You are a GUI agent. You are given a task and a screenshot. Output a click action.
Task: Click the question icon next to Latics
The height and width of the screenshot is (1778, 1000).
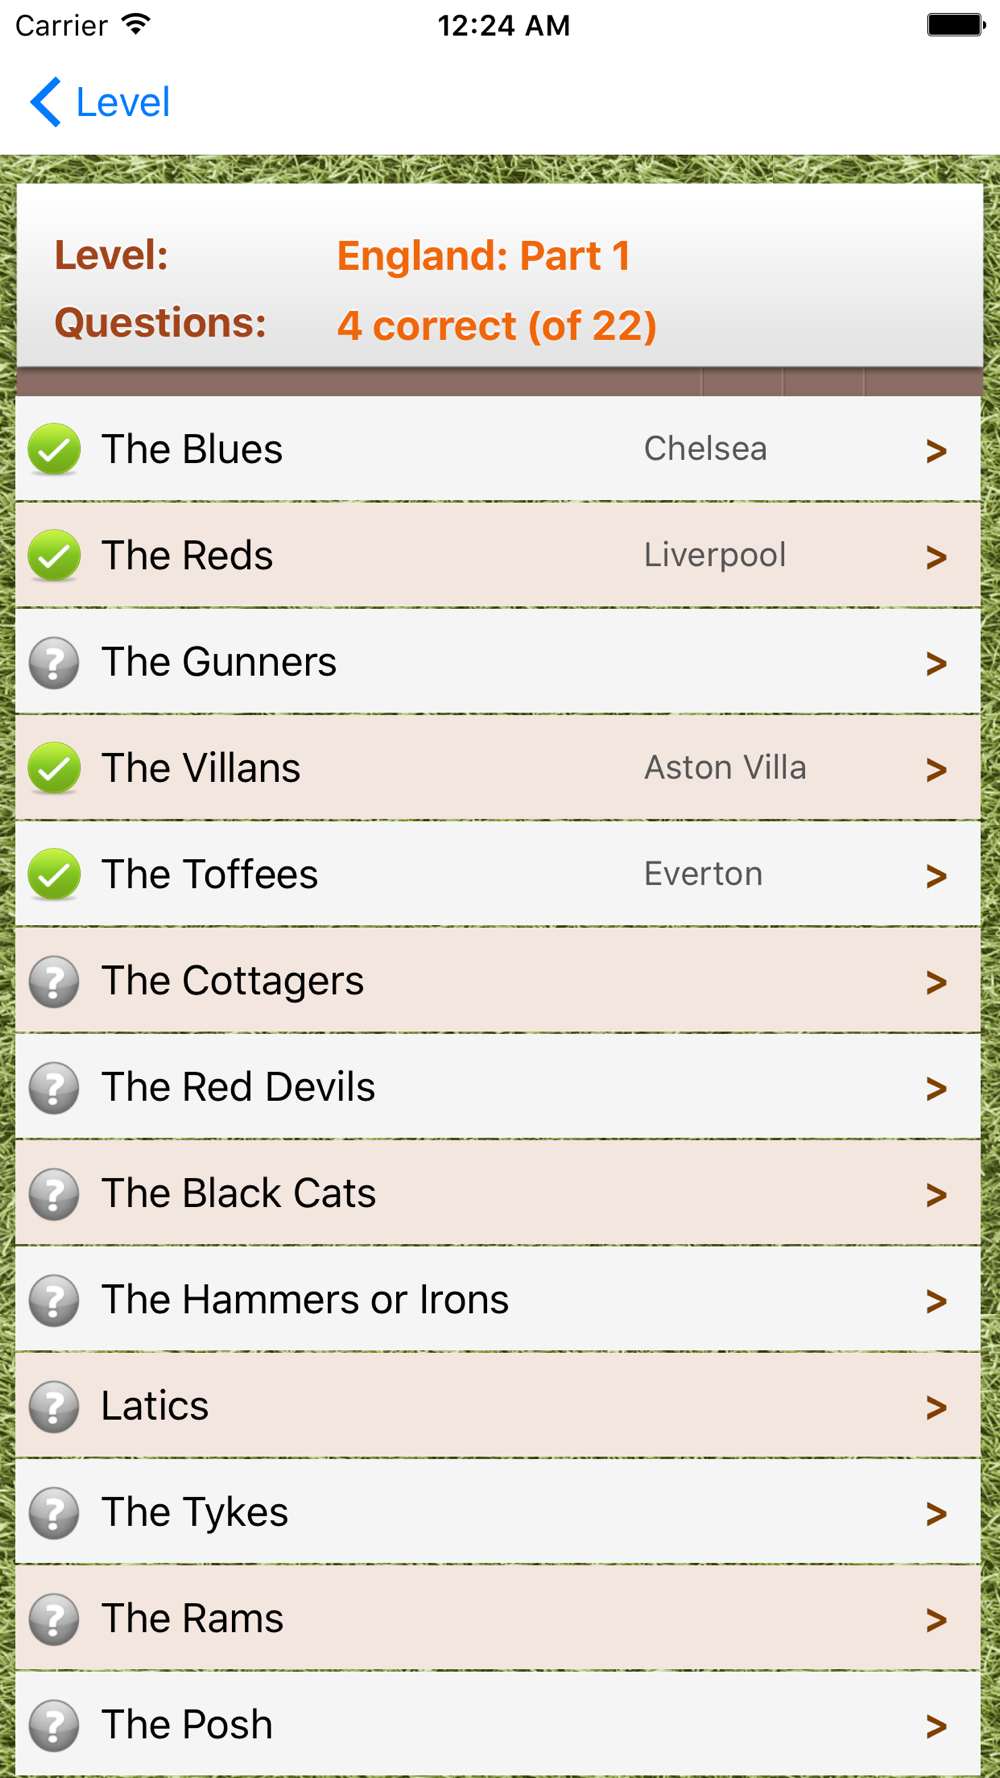coord(54,1407)
